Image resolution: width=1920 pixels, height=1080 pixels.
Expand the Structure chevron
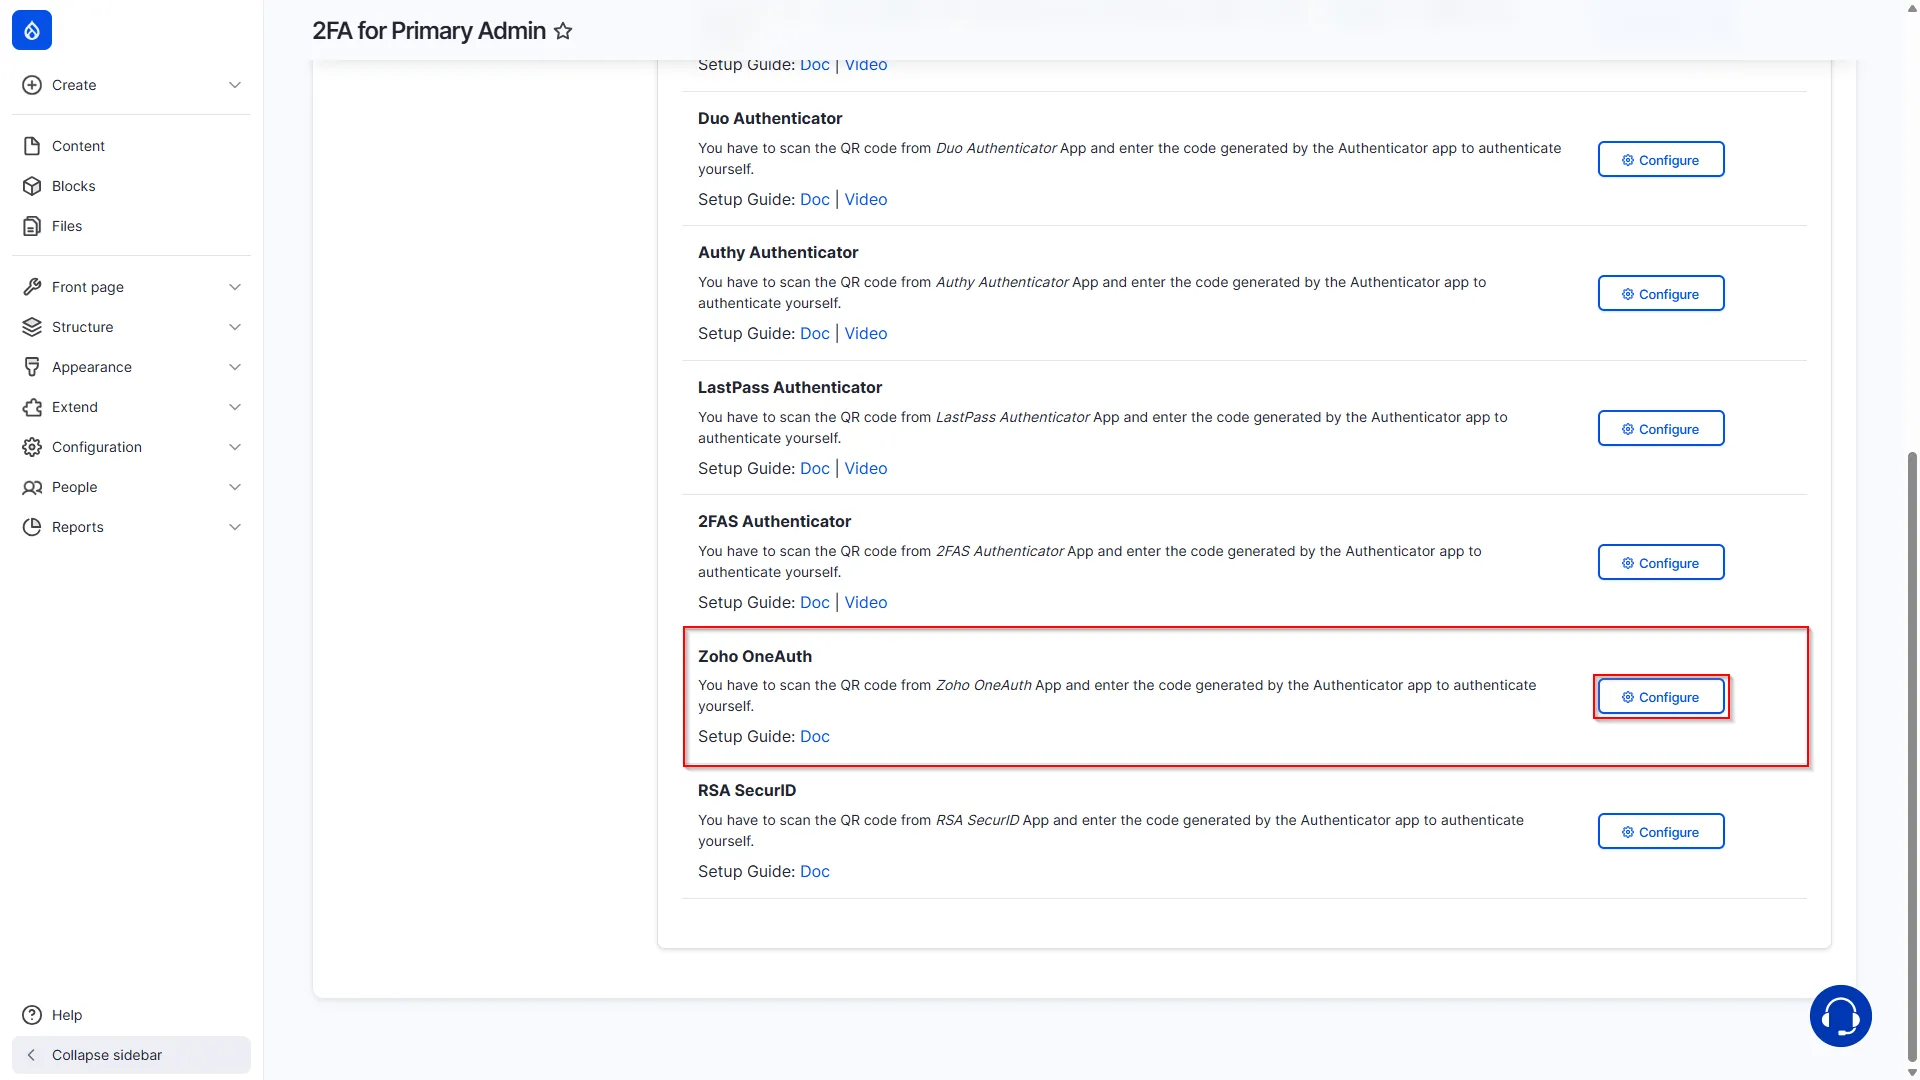[x=235, y=327]
